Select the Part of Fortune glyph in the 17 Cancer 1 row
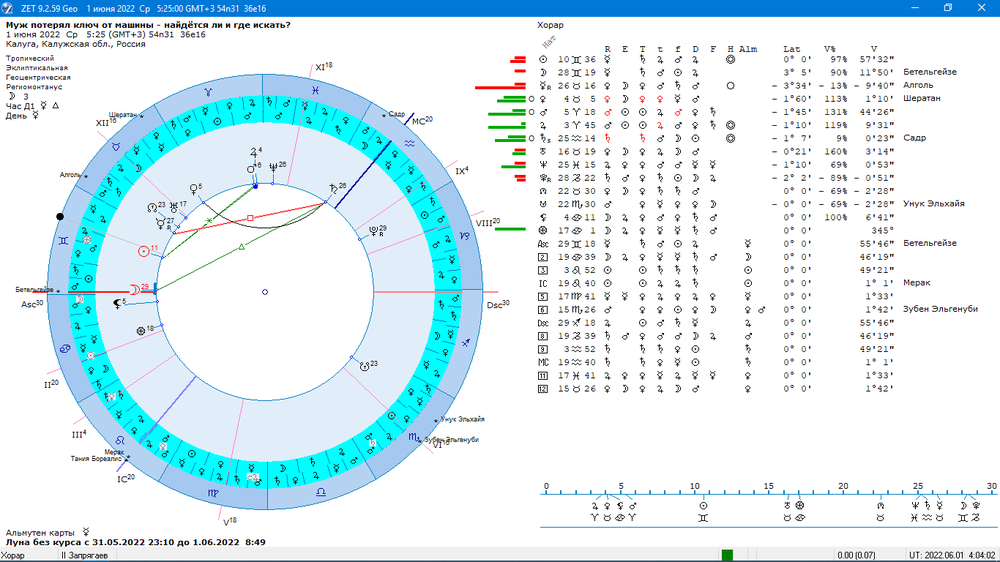Image resolution: width=1000 pixels, height=562 pixels. coord(543,230)
